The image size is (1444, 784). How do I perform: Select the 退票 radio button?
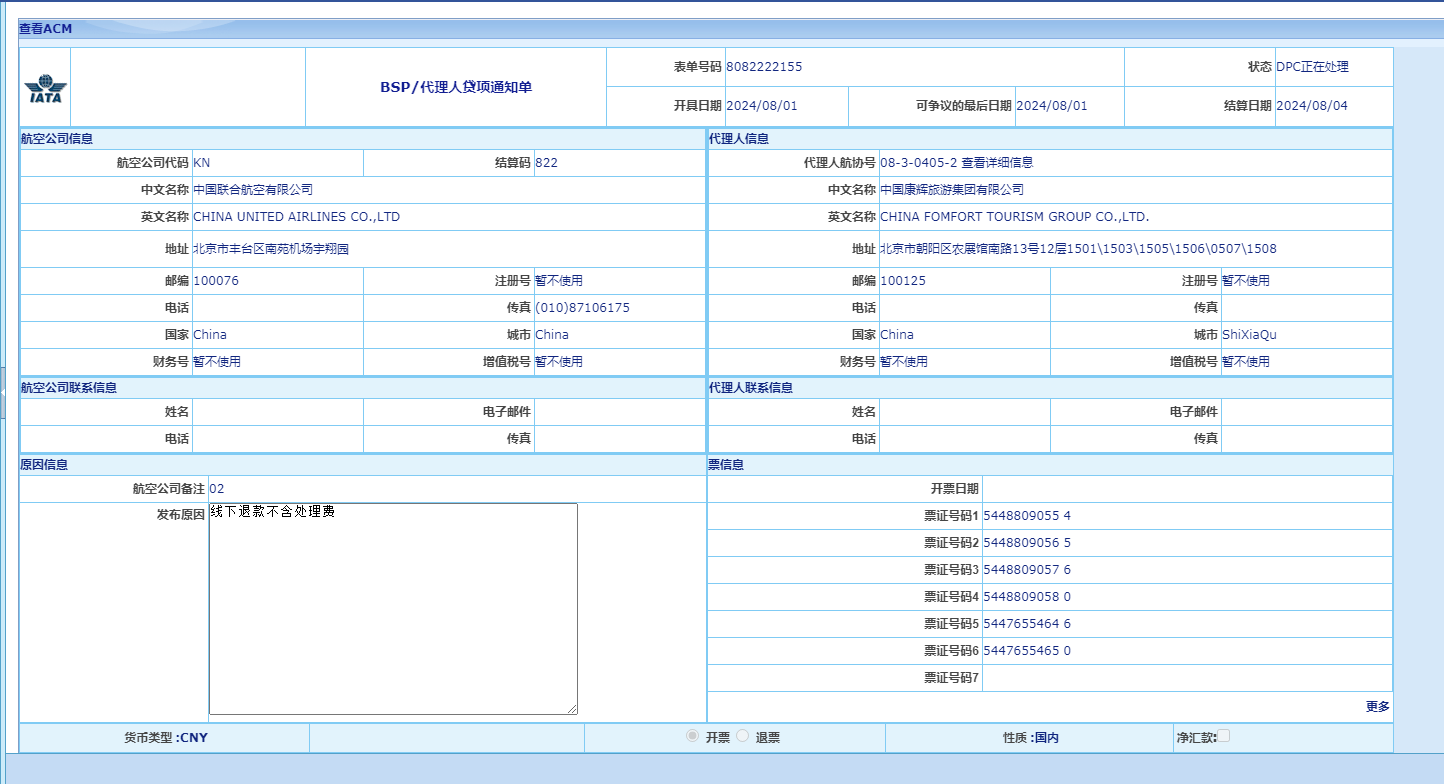tap(742, 737)
